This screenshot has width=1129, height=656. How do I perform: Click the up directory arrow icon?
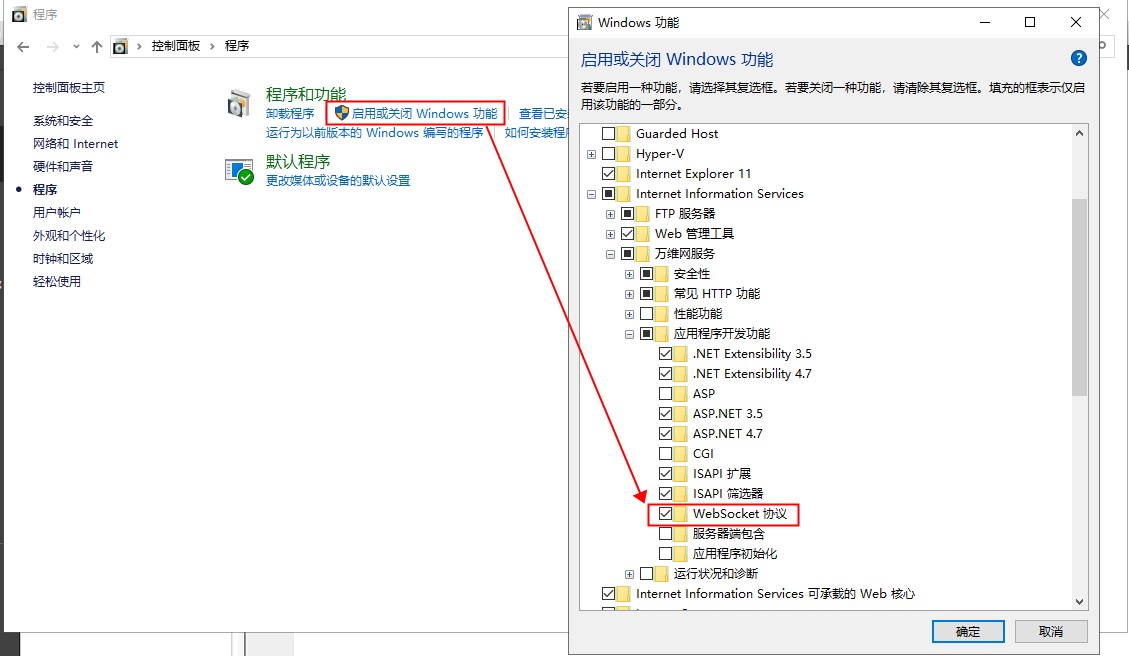coord(97,46)
